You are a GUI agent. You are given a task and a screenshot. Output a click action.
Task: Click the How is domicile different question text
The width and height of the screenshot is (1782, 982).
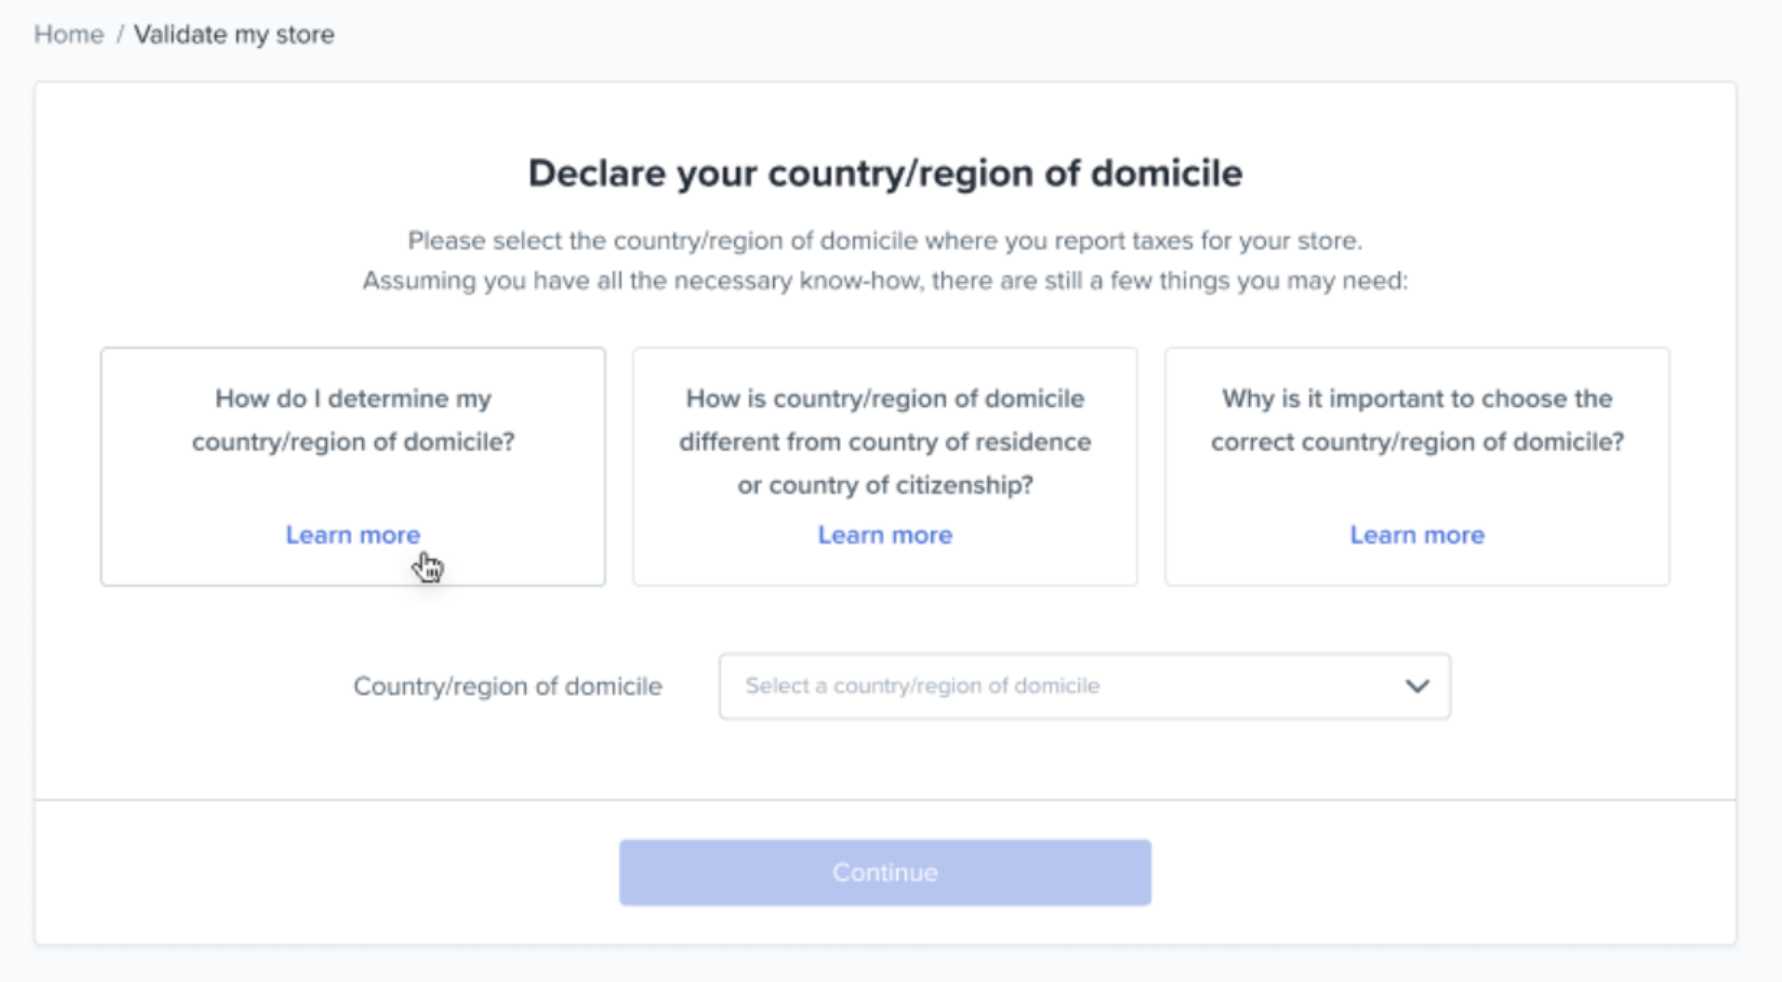885,441
